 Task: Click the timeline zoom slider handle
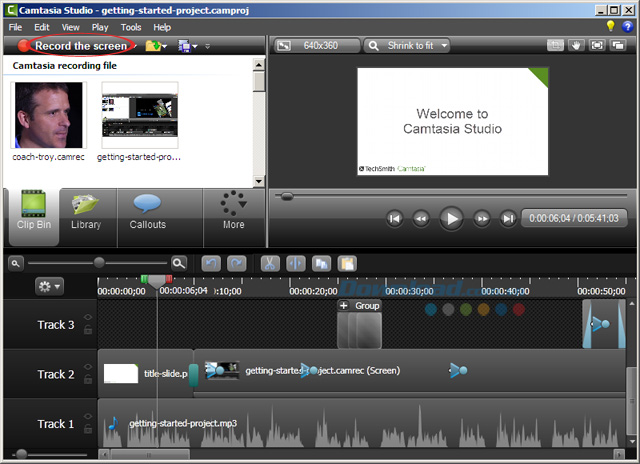pyautogui.click(x=99, y=262)
